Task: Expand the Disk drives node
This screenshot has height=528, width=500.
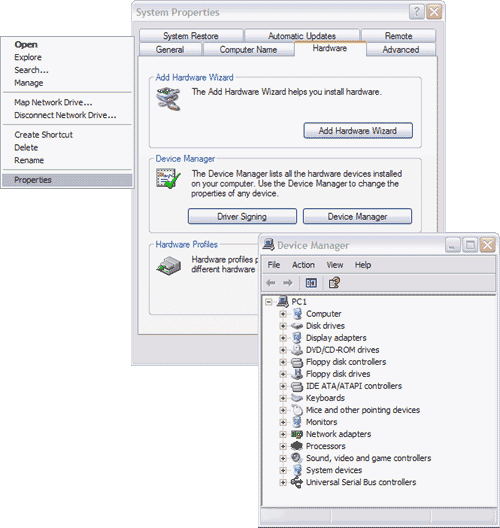Action: click(x=283, y=326)
